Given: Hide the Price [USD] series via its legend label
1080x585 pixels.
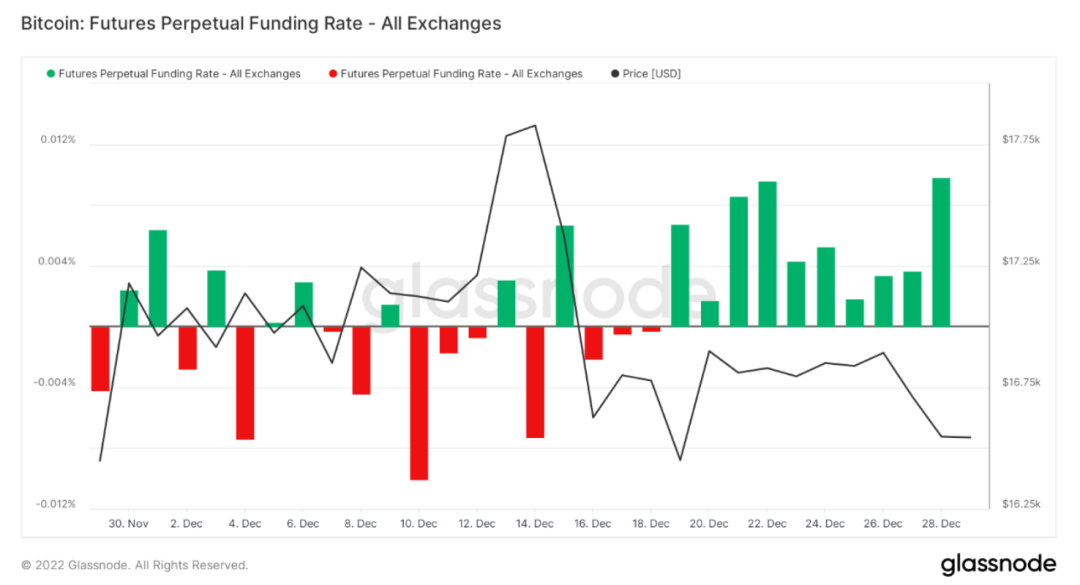Looking at the screenshot, I should 651,74.
